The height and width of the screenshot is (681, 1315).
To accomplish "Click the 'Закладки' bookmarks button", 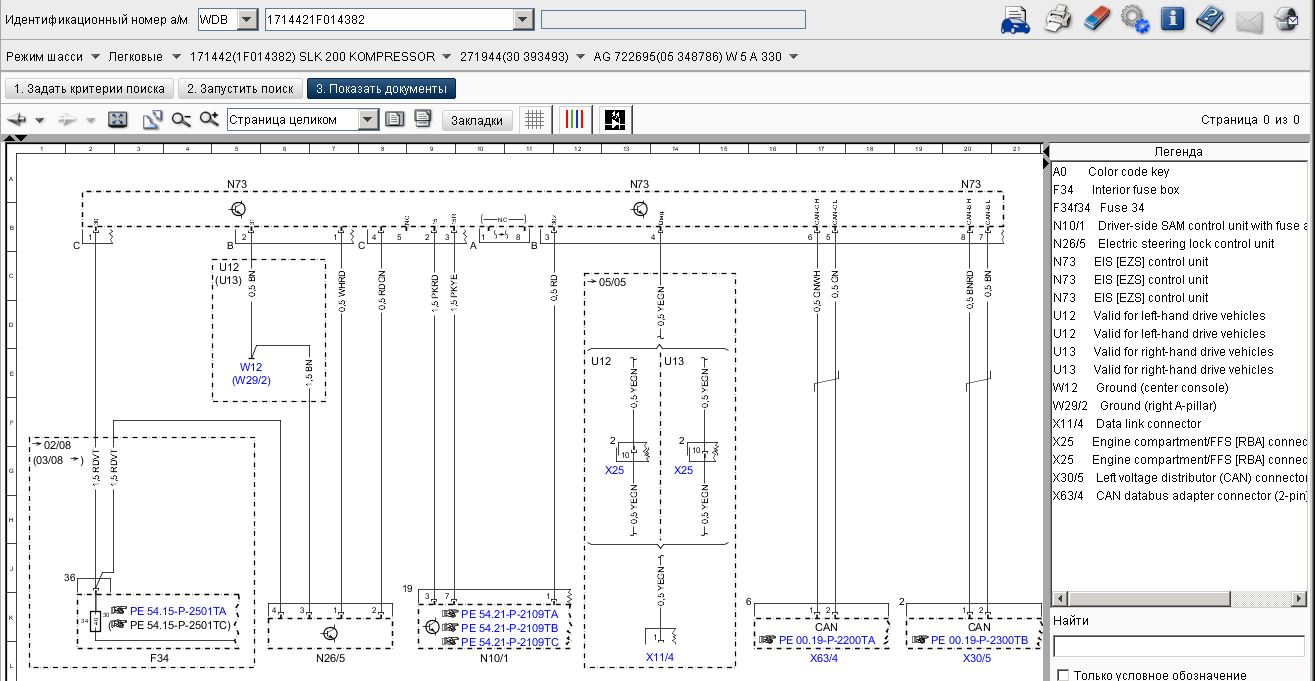I will pos(477,120).
